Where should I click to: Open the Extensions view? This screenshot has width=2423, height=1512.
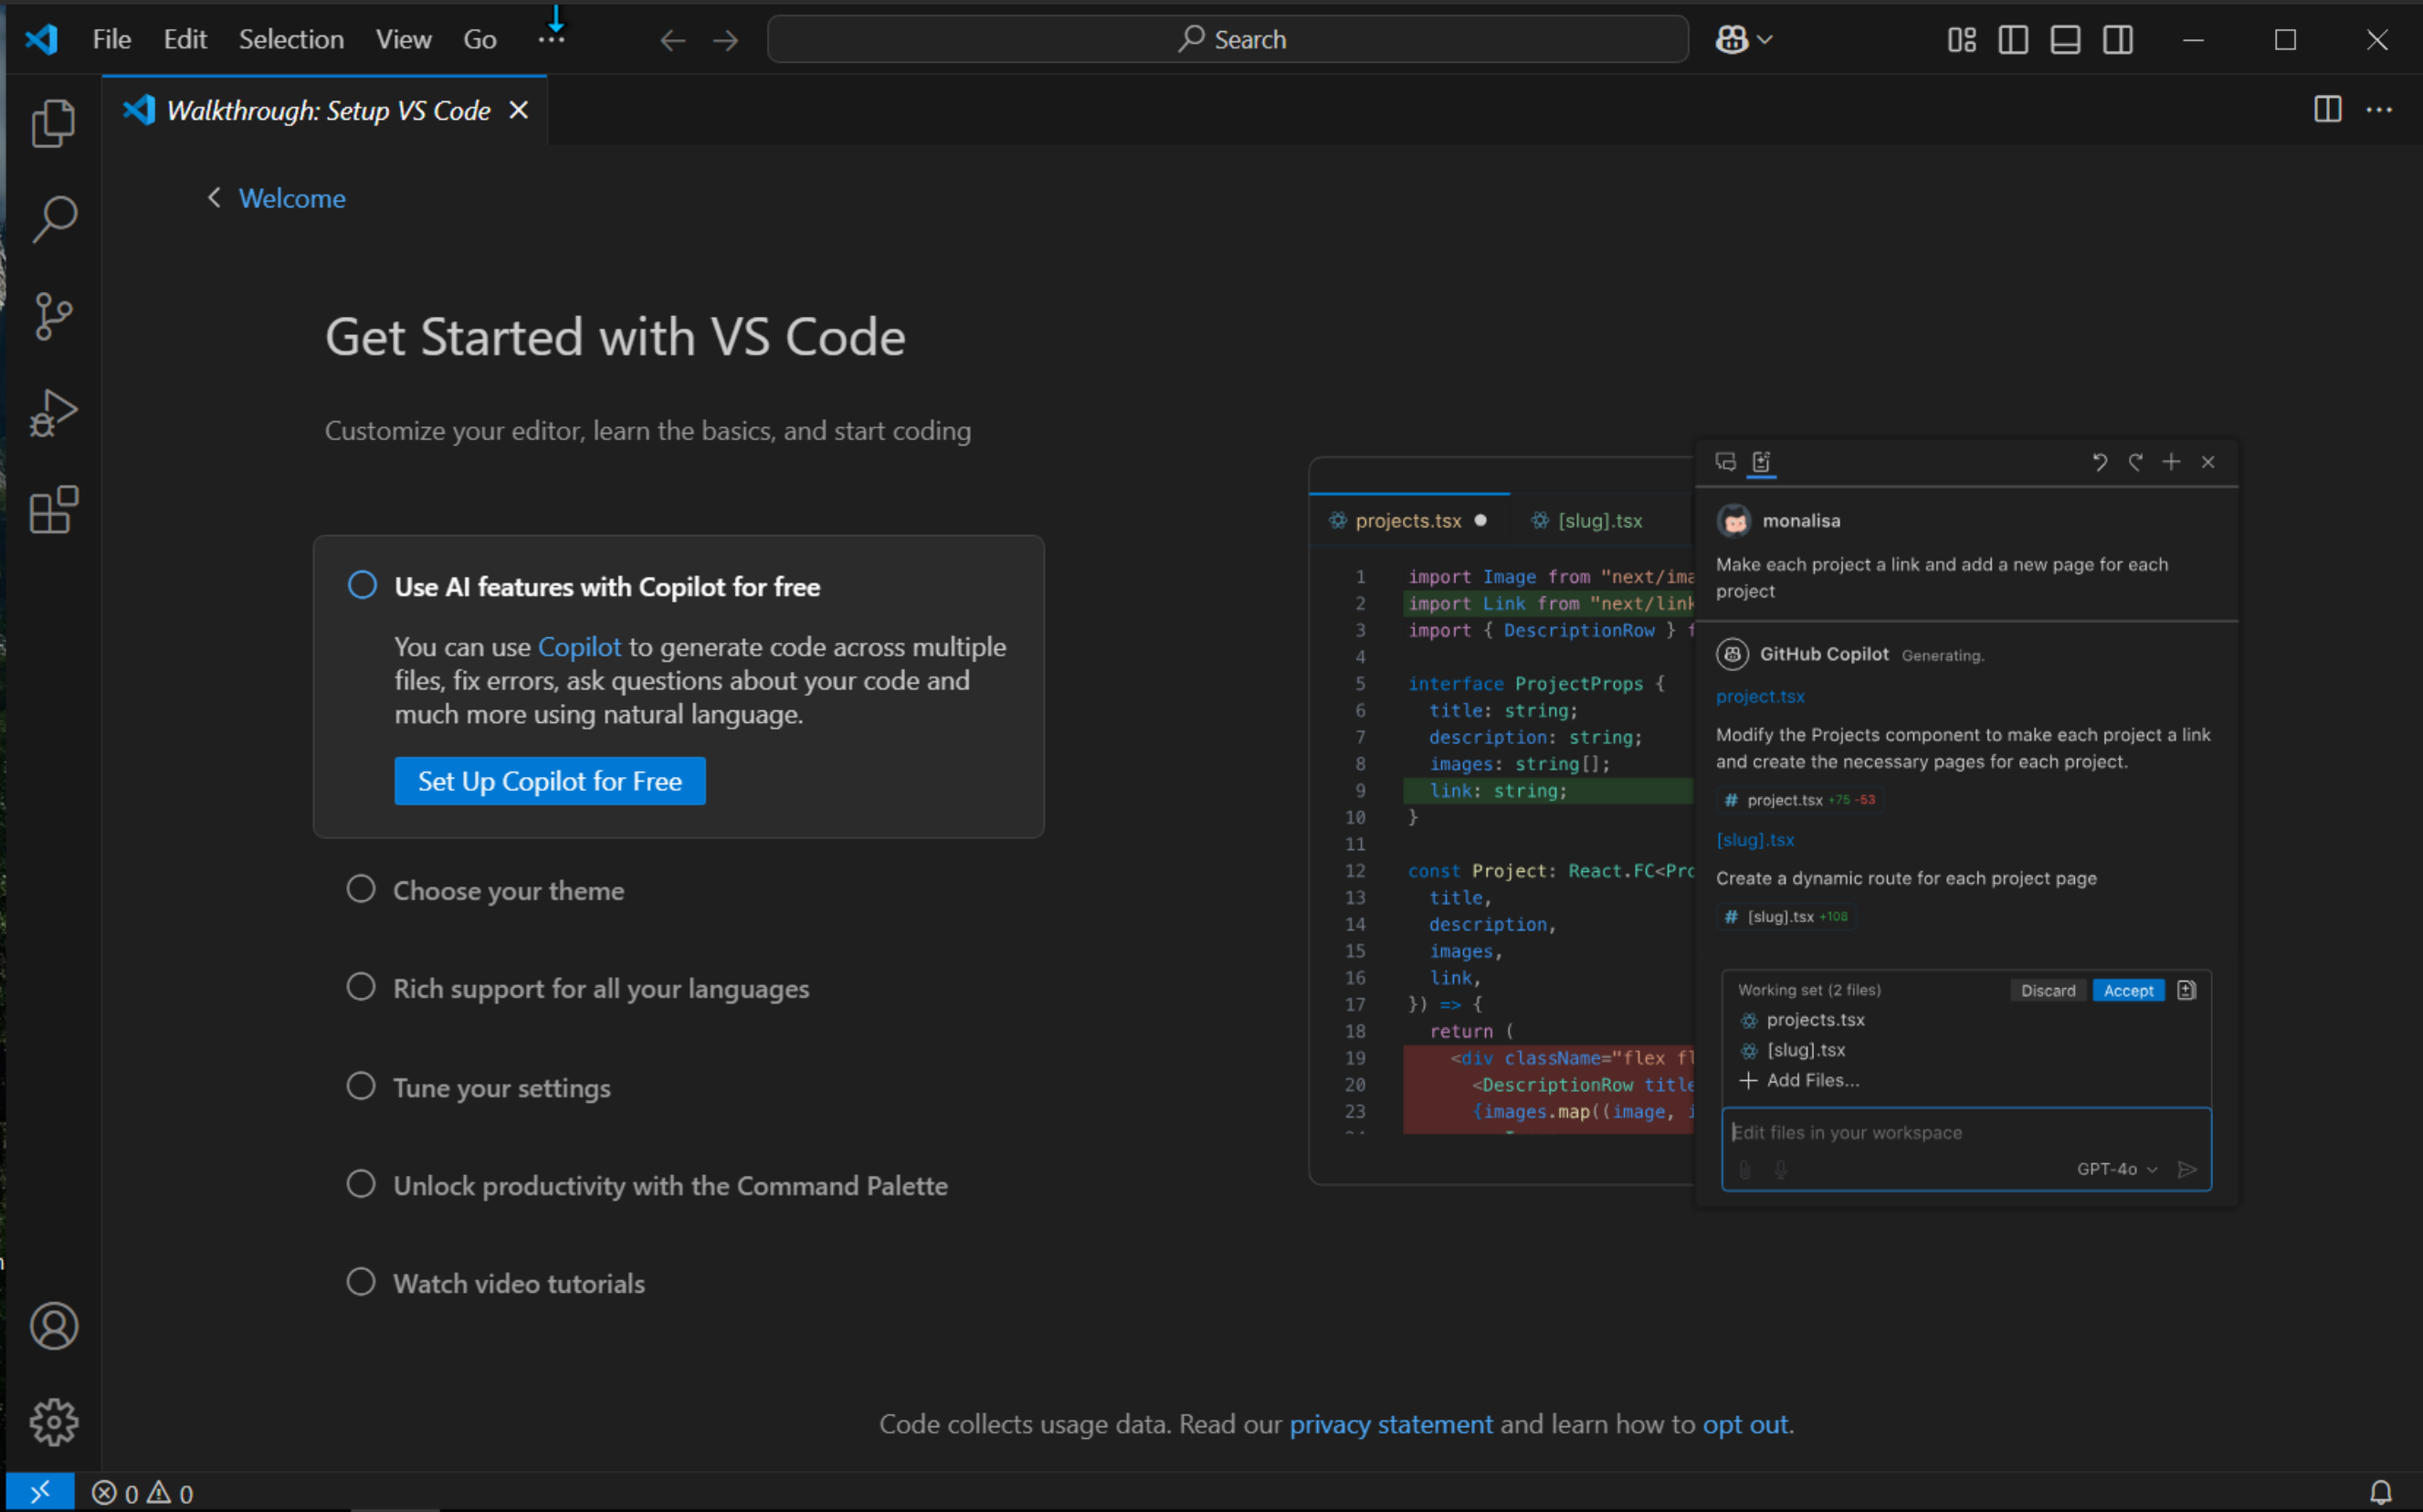pos(53,510)
